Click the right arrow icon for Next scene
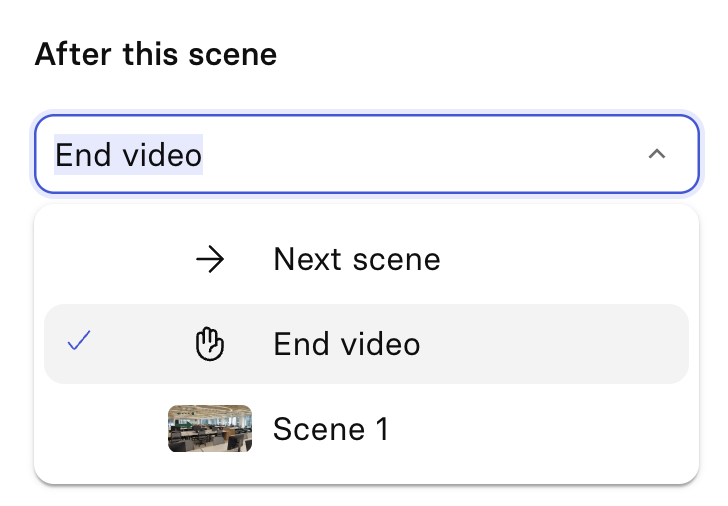 (210, 260)
